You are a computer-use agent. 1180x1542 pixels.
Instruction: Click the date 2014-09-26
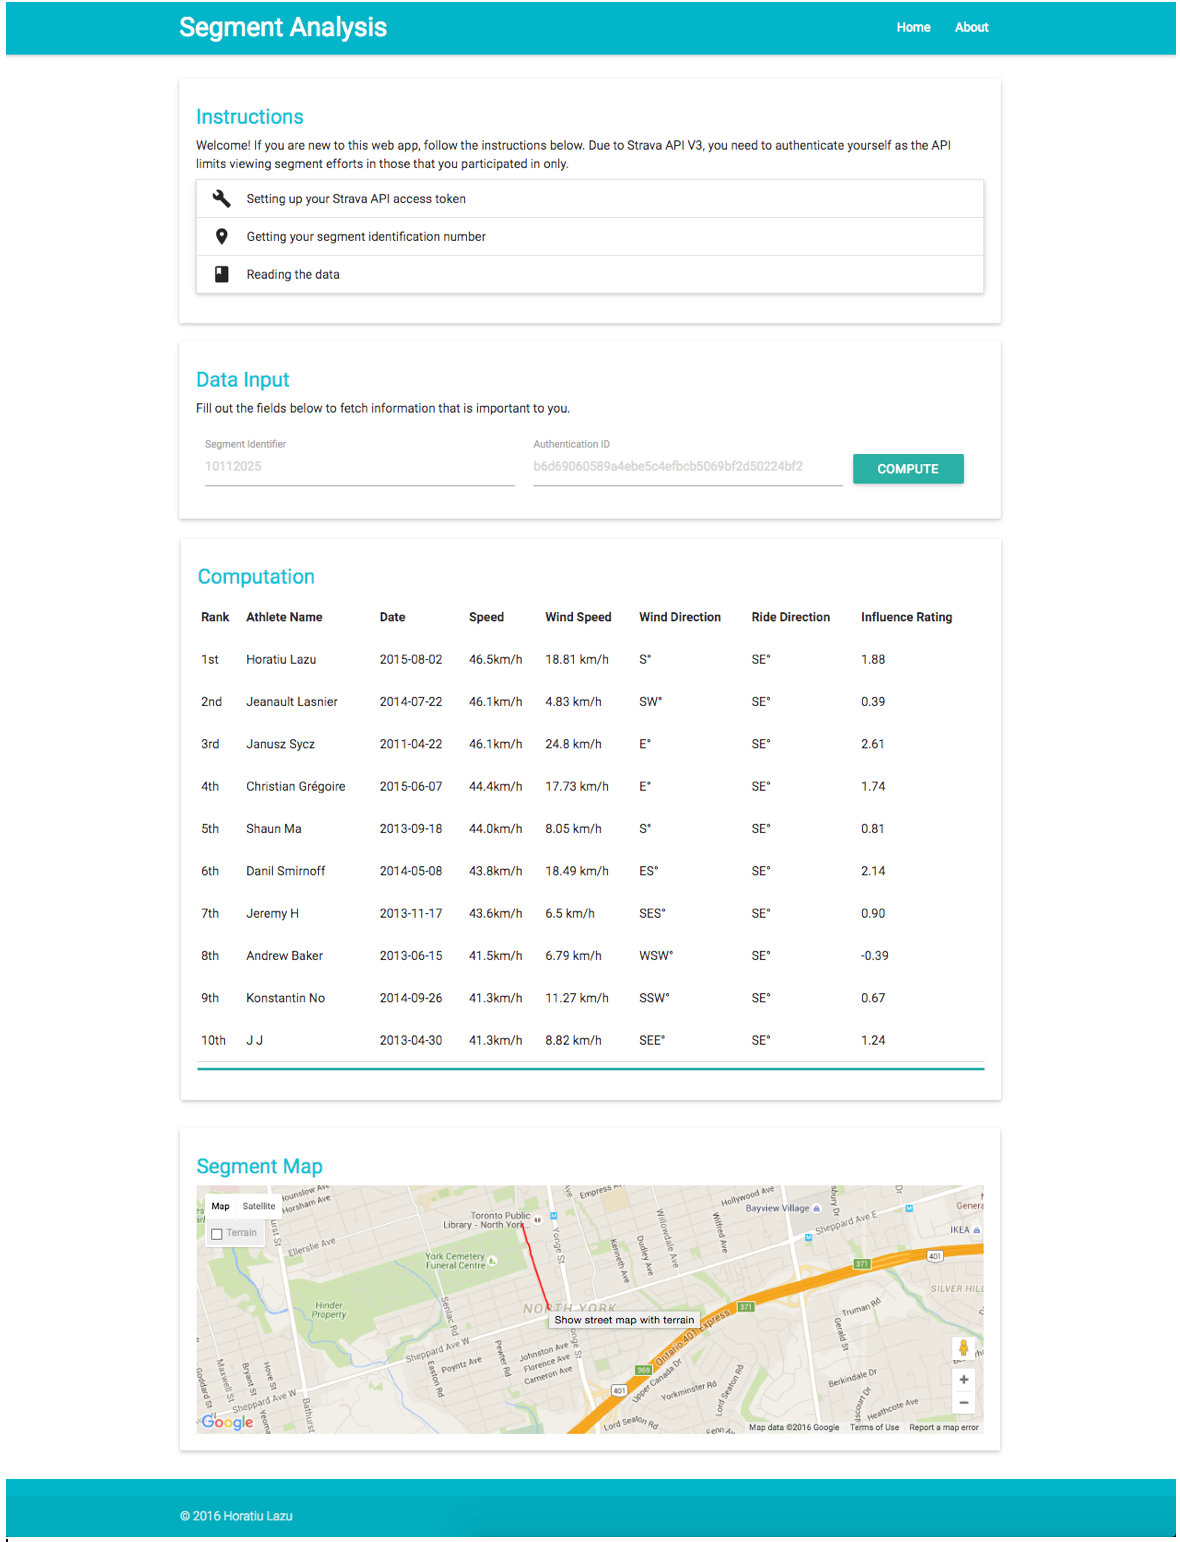click(411, 998)
